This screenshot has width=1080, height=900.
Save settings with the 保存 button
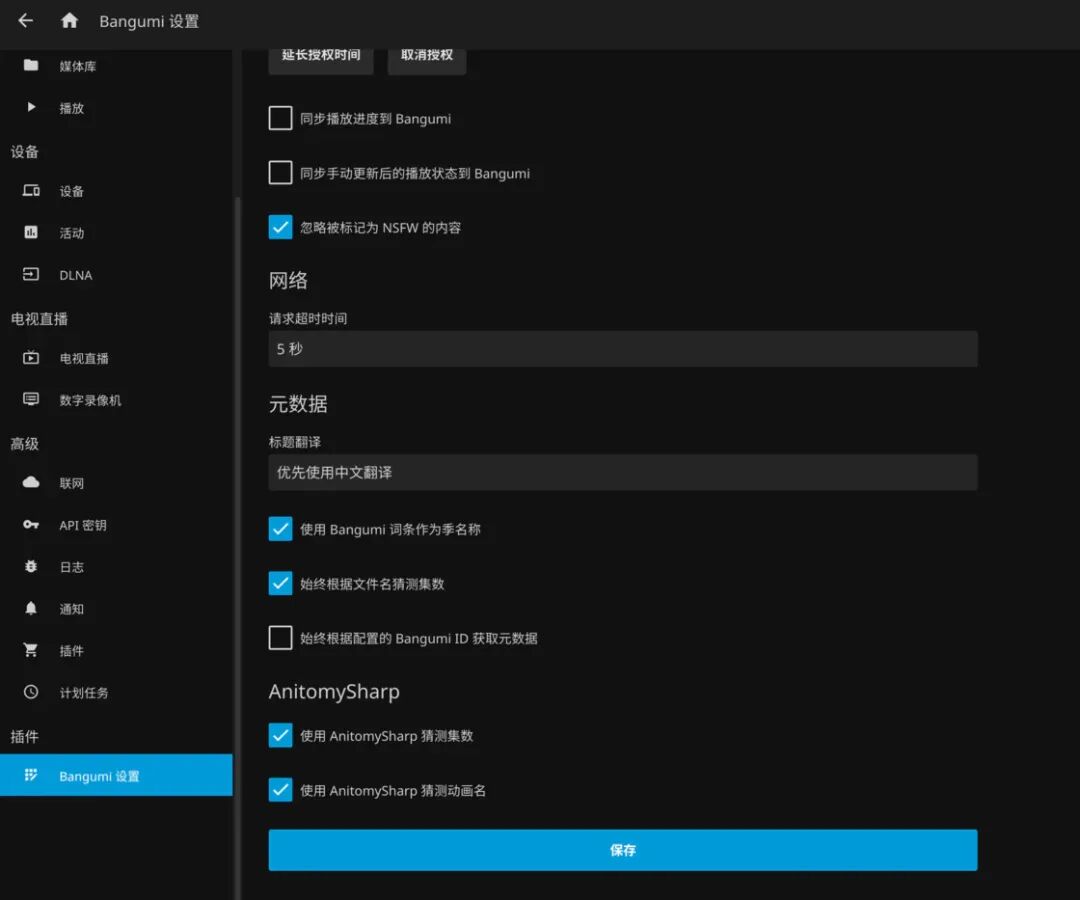click(x=623, y=850)
